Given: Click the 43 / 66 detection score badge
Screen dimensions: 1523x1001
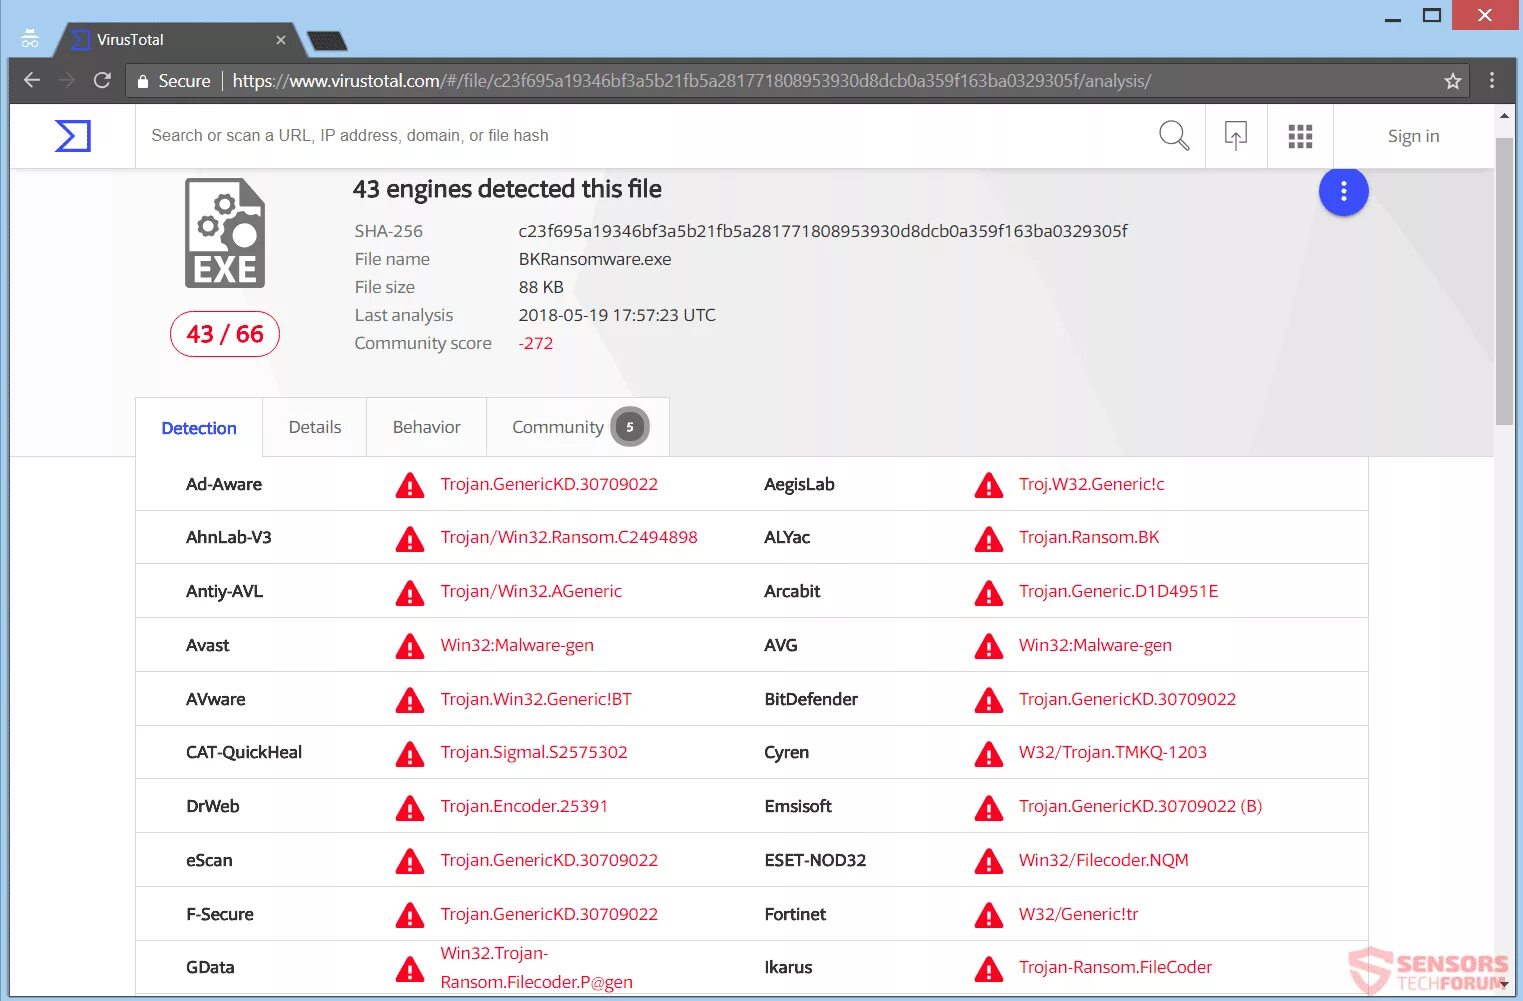Looking at the screenshot, I should click(x=225, y=334).
